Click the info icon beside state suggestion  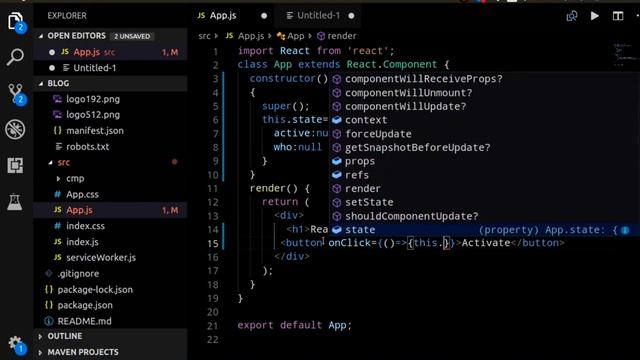point(625,230)
